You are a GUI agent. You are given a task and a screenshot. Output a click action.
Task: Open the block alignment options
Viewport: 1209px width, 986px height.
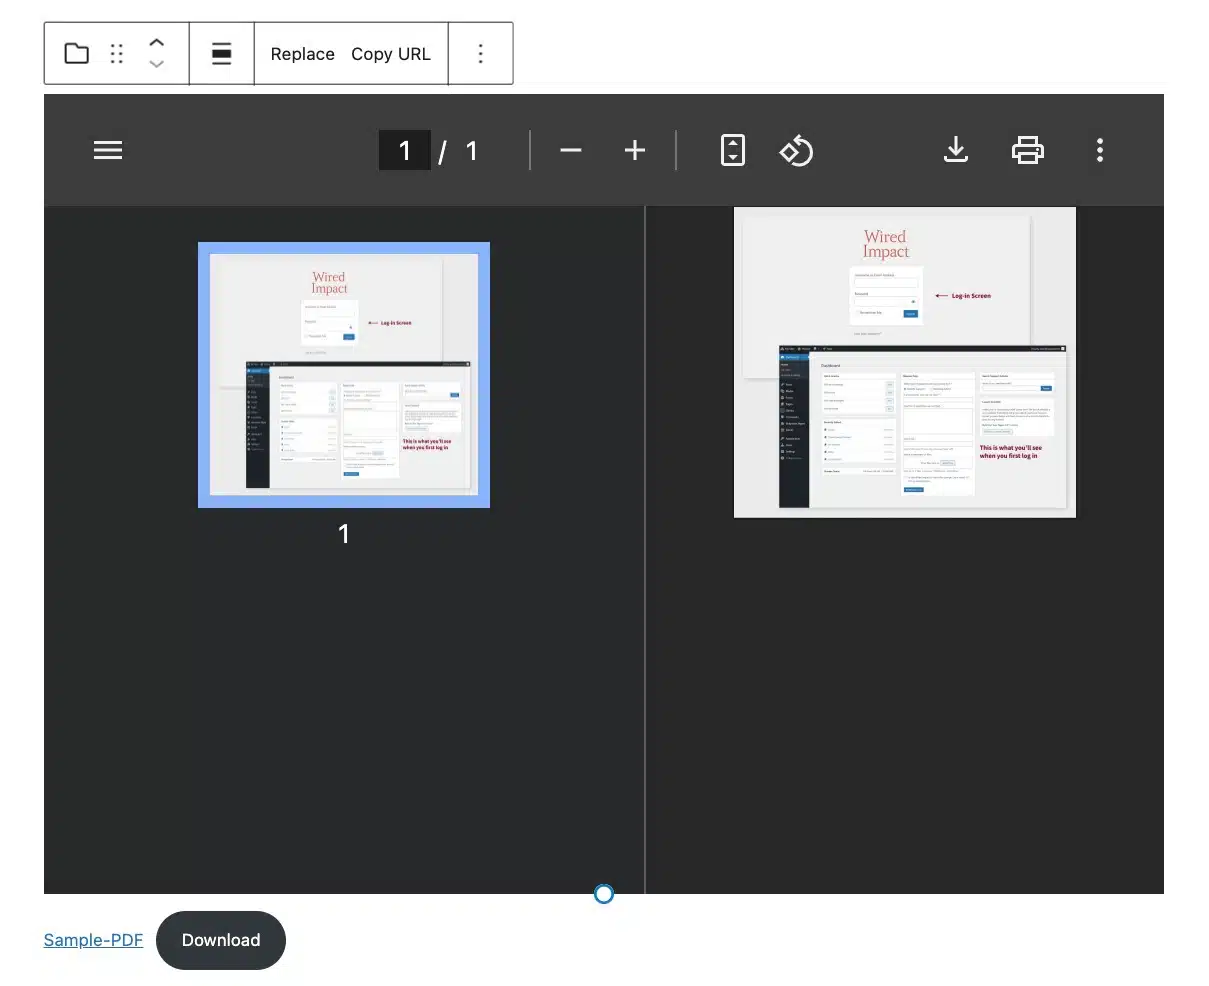[222, 54]
